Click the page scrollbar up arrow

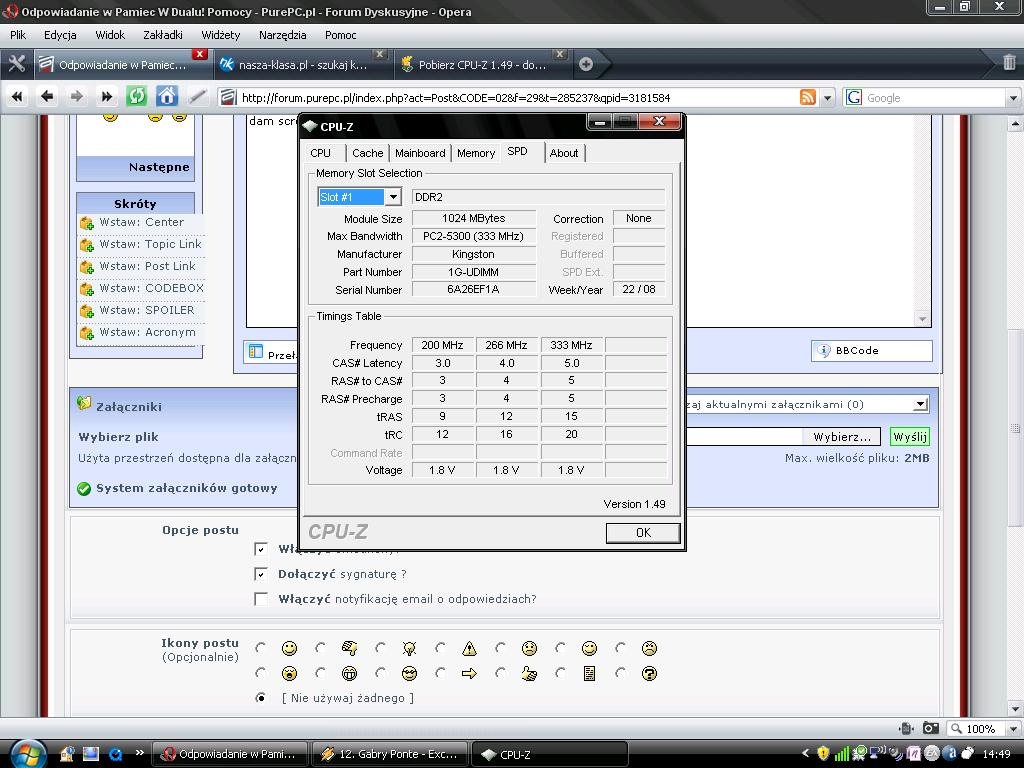[1015, 123]
